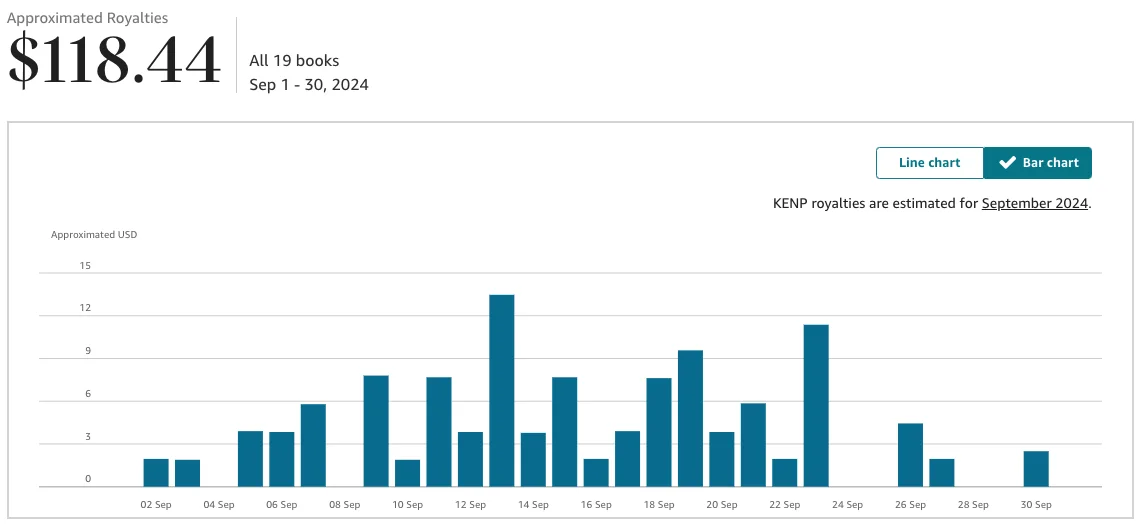Click the 30 Sep bar

tap(1036, 469)
